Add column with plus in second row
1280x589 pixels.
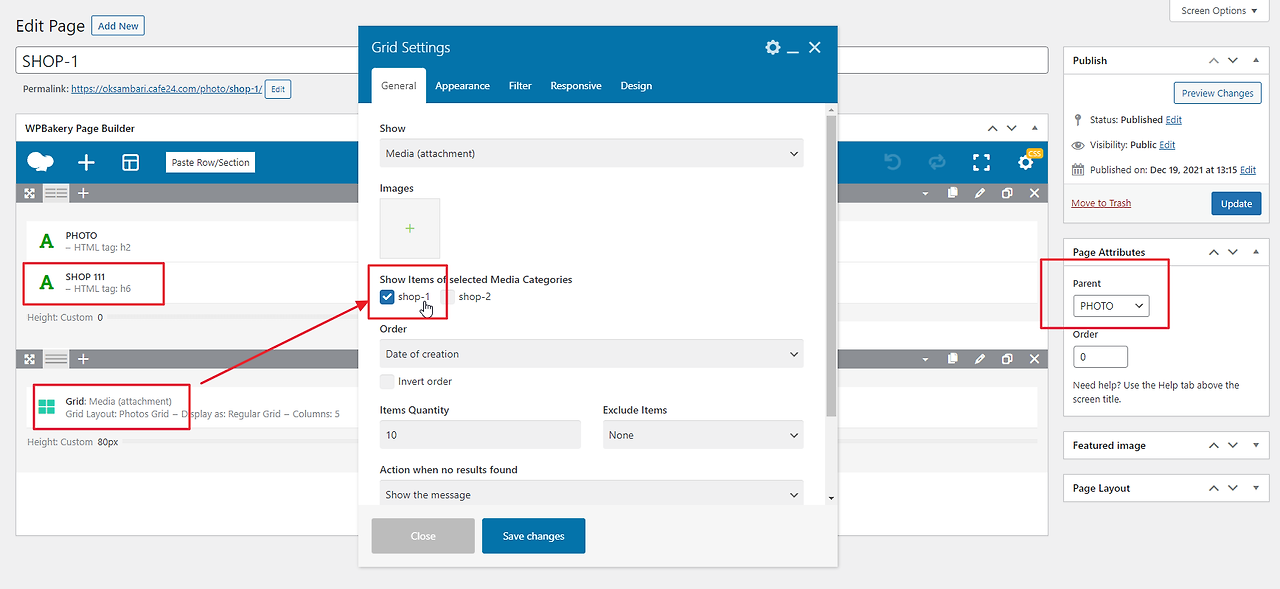tap(83, 358)
